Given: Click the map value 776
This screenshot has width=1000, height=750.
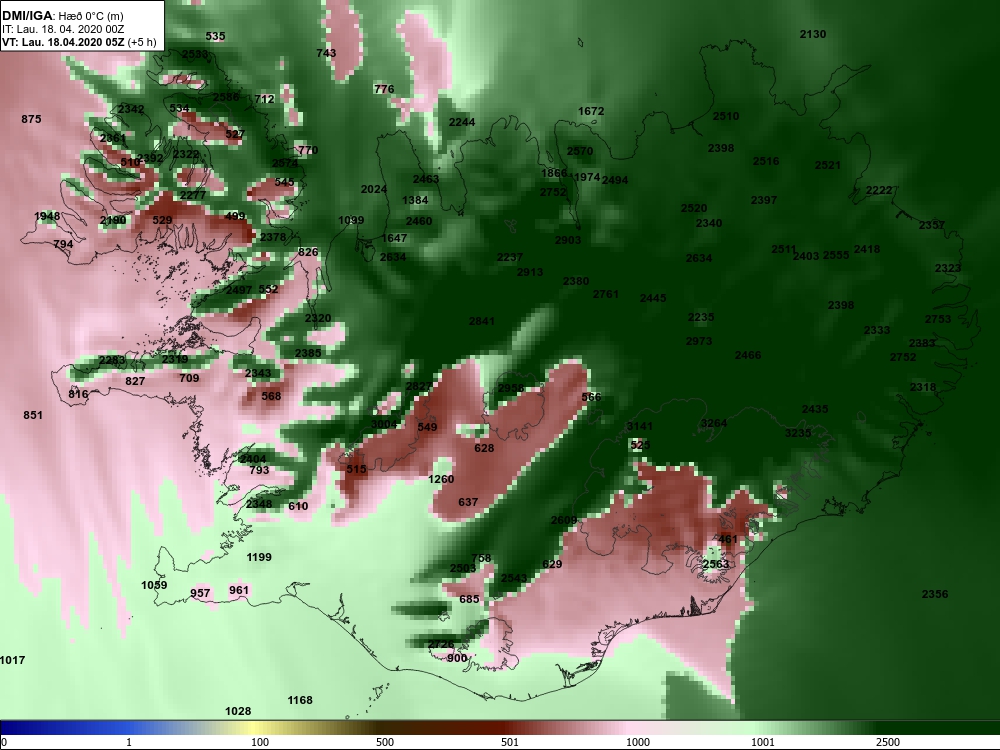Looking at the screenshot, I should tap(384, 89).
